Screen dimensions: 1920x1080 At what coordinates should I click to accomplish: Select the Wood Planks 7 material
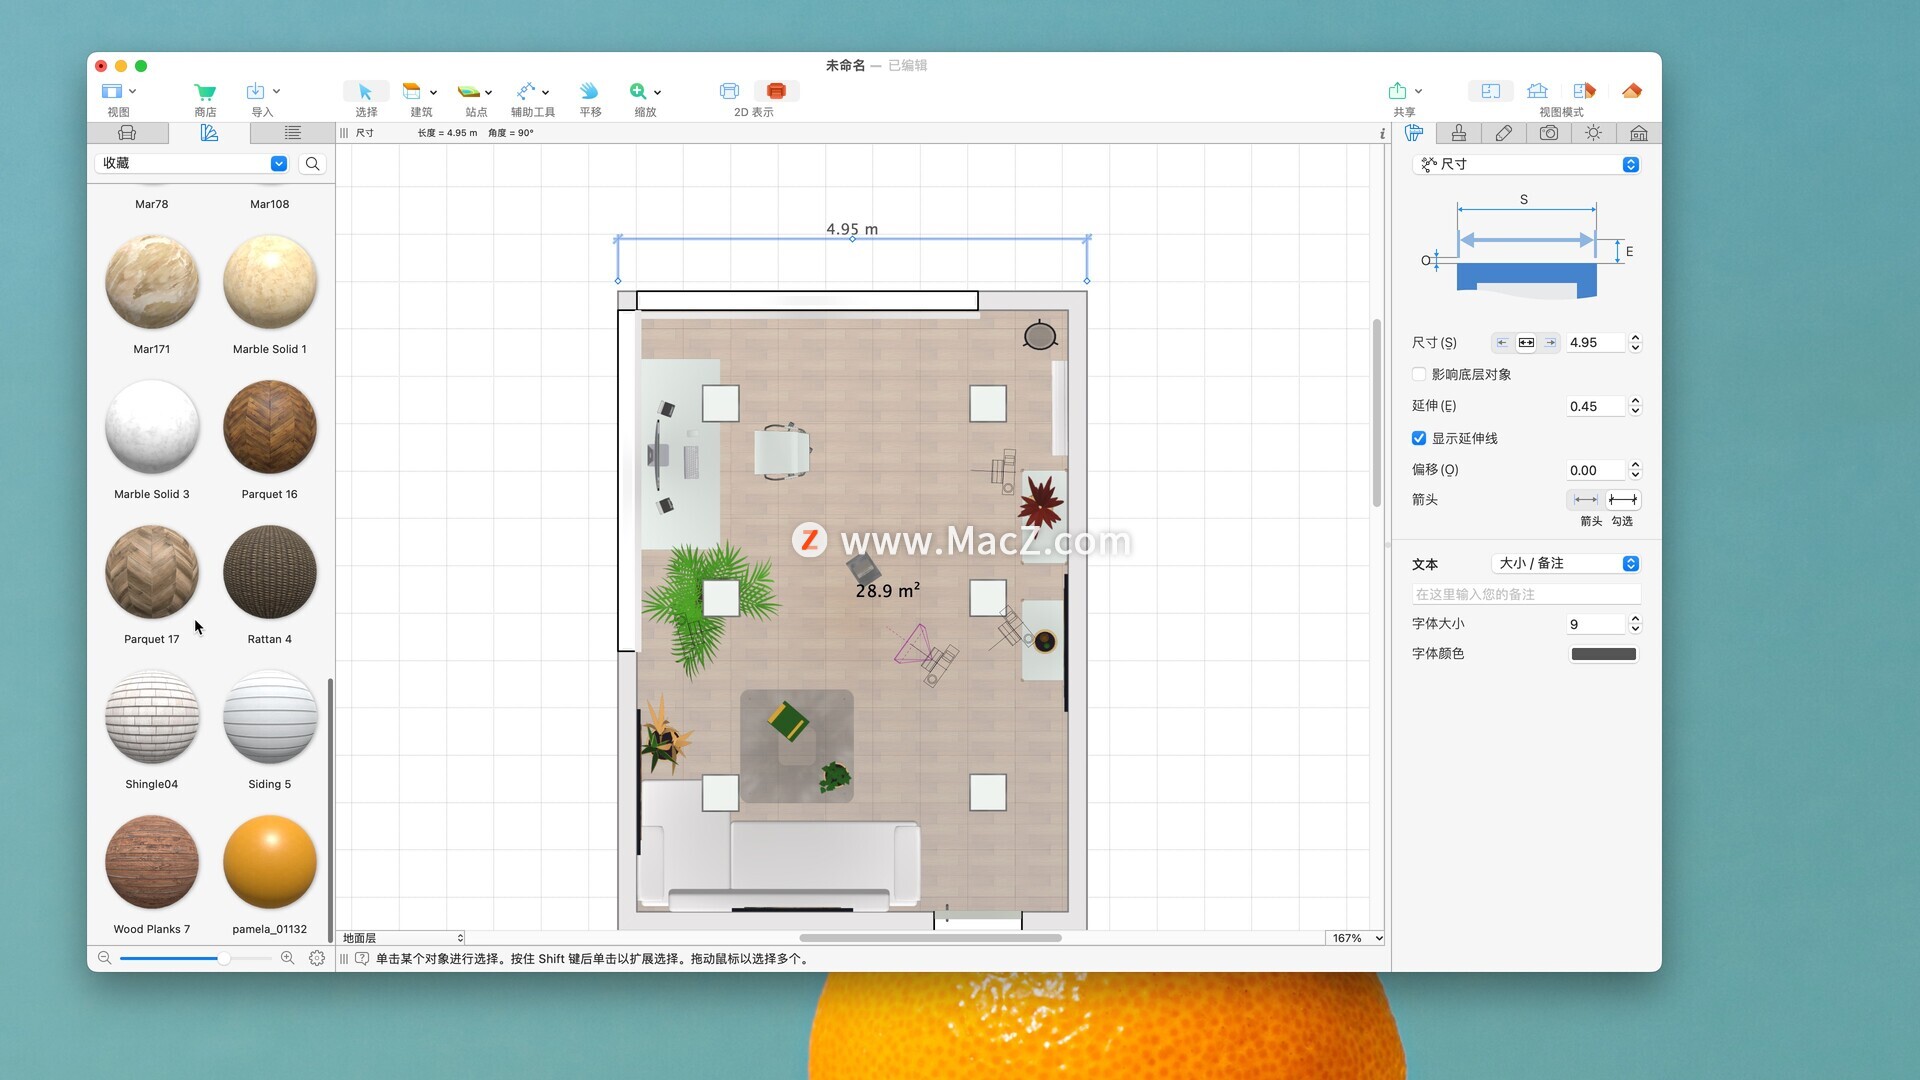pyautogui.click(x=152, y=863)
